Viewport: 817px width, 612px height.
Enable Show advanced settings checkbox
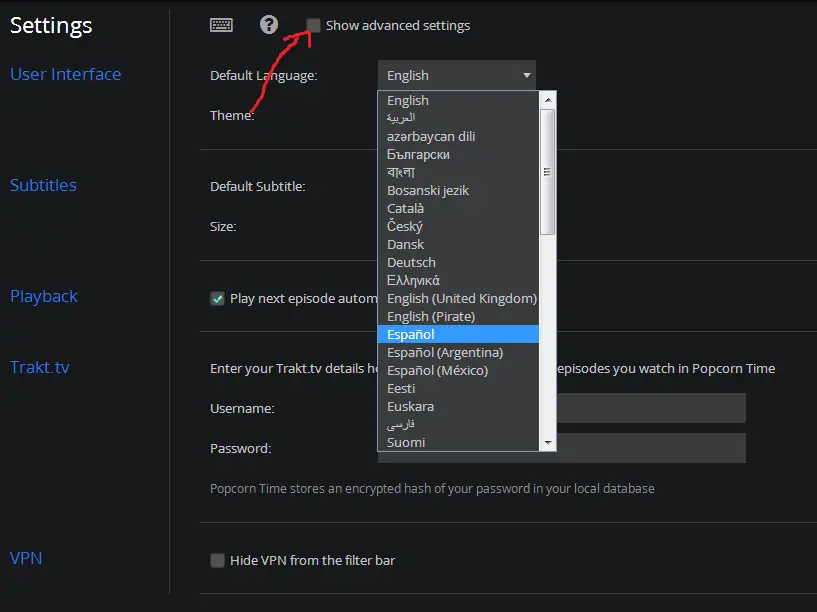(313, 25)
